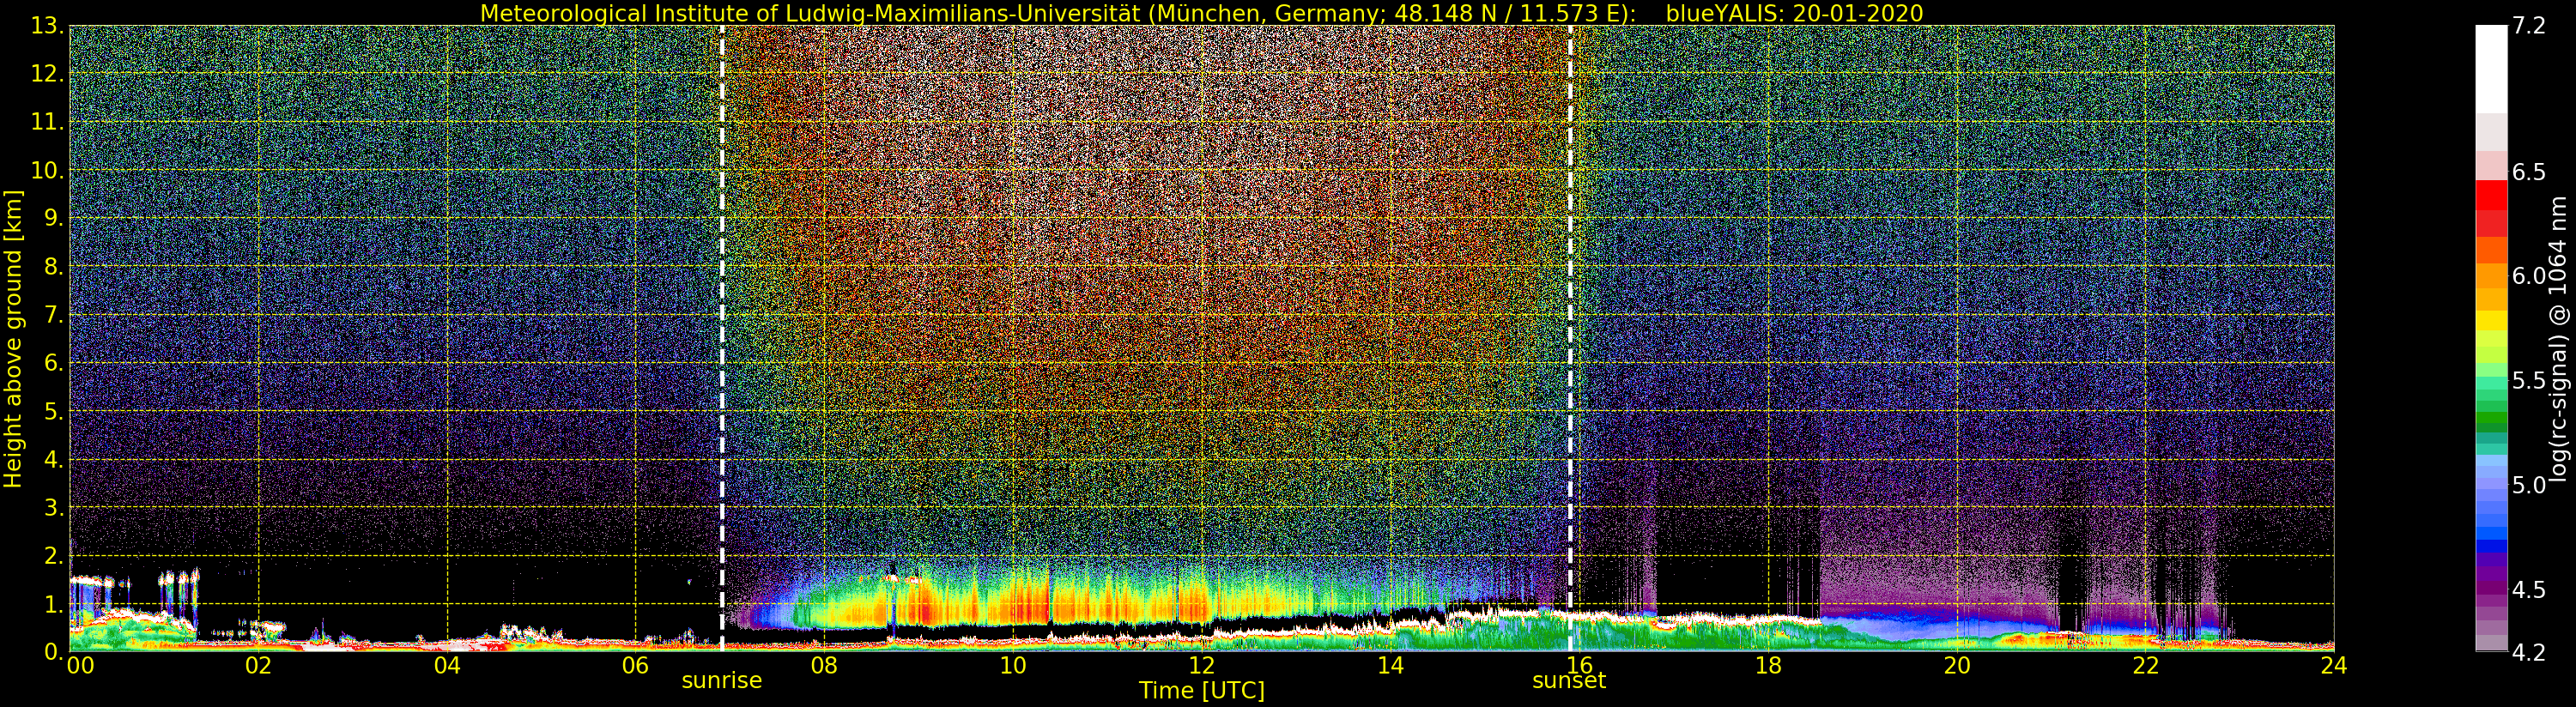Click the 'sunrise' label below the axis
Image resolution: width=2576 pixels, height=707 pixels.
click(x=722, y=681)
